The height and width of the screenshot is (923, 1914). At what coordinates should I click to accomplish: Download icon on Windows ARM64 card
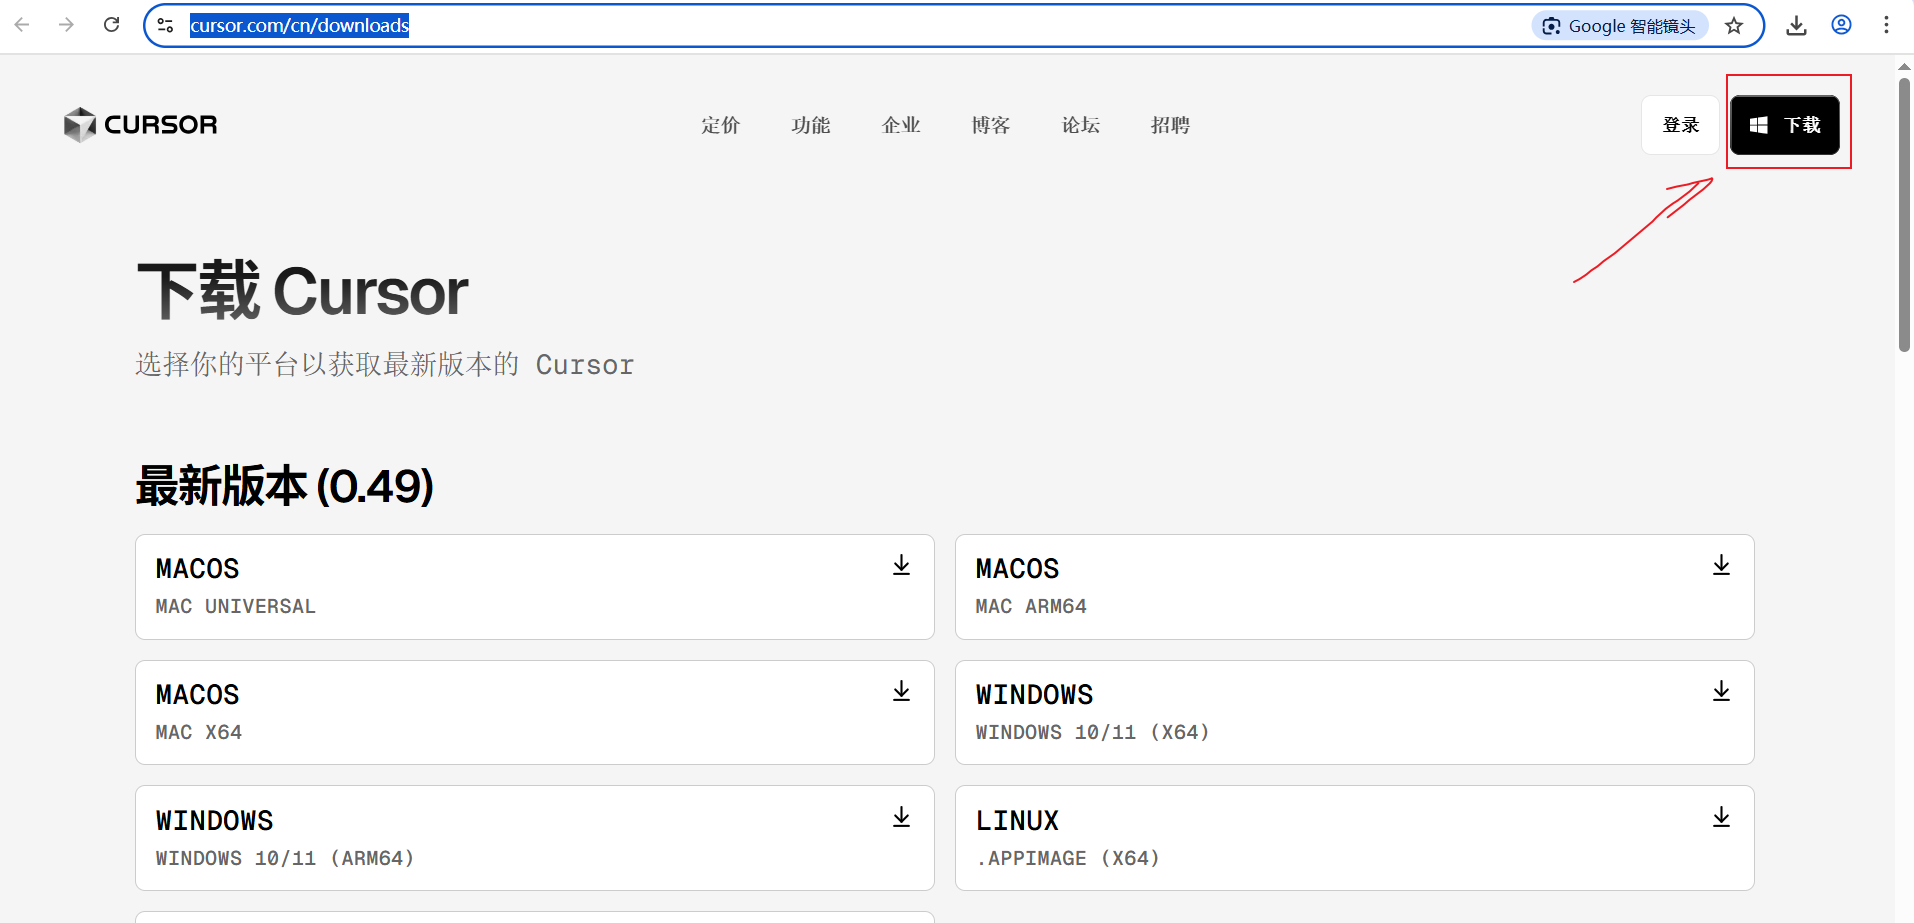tap(901, 818)
